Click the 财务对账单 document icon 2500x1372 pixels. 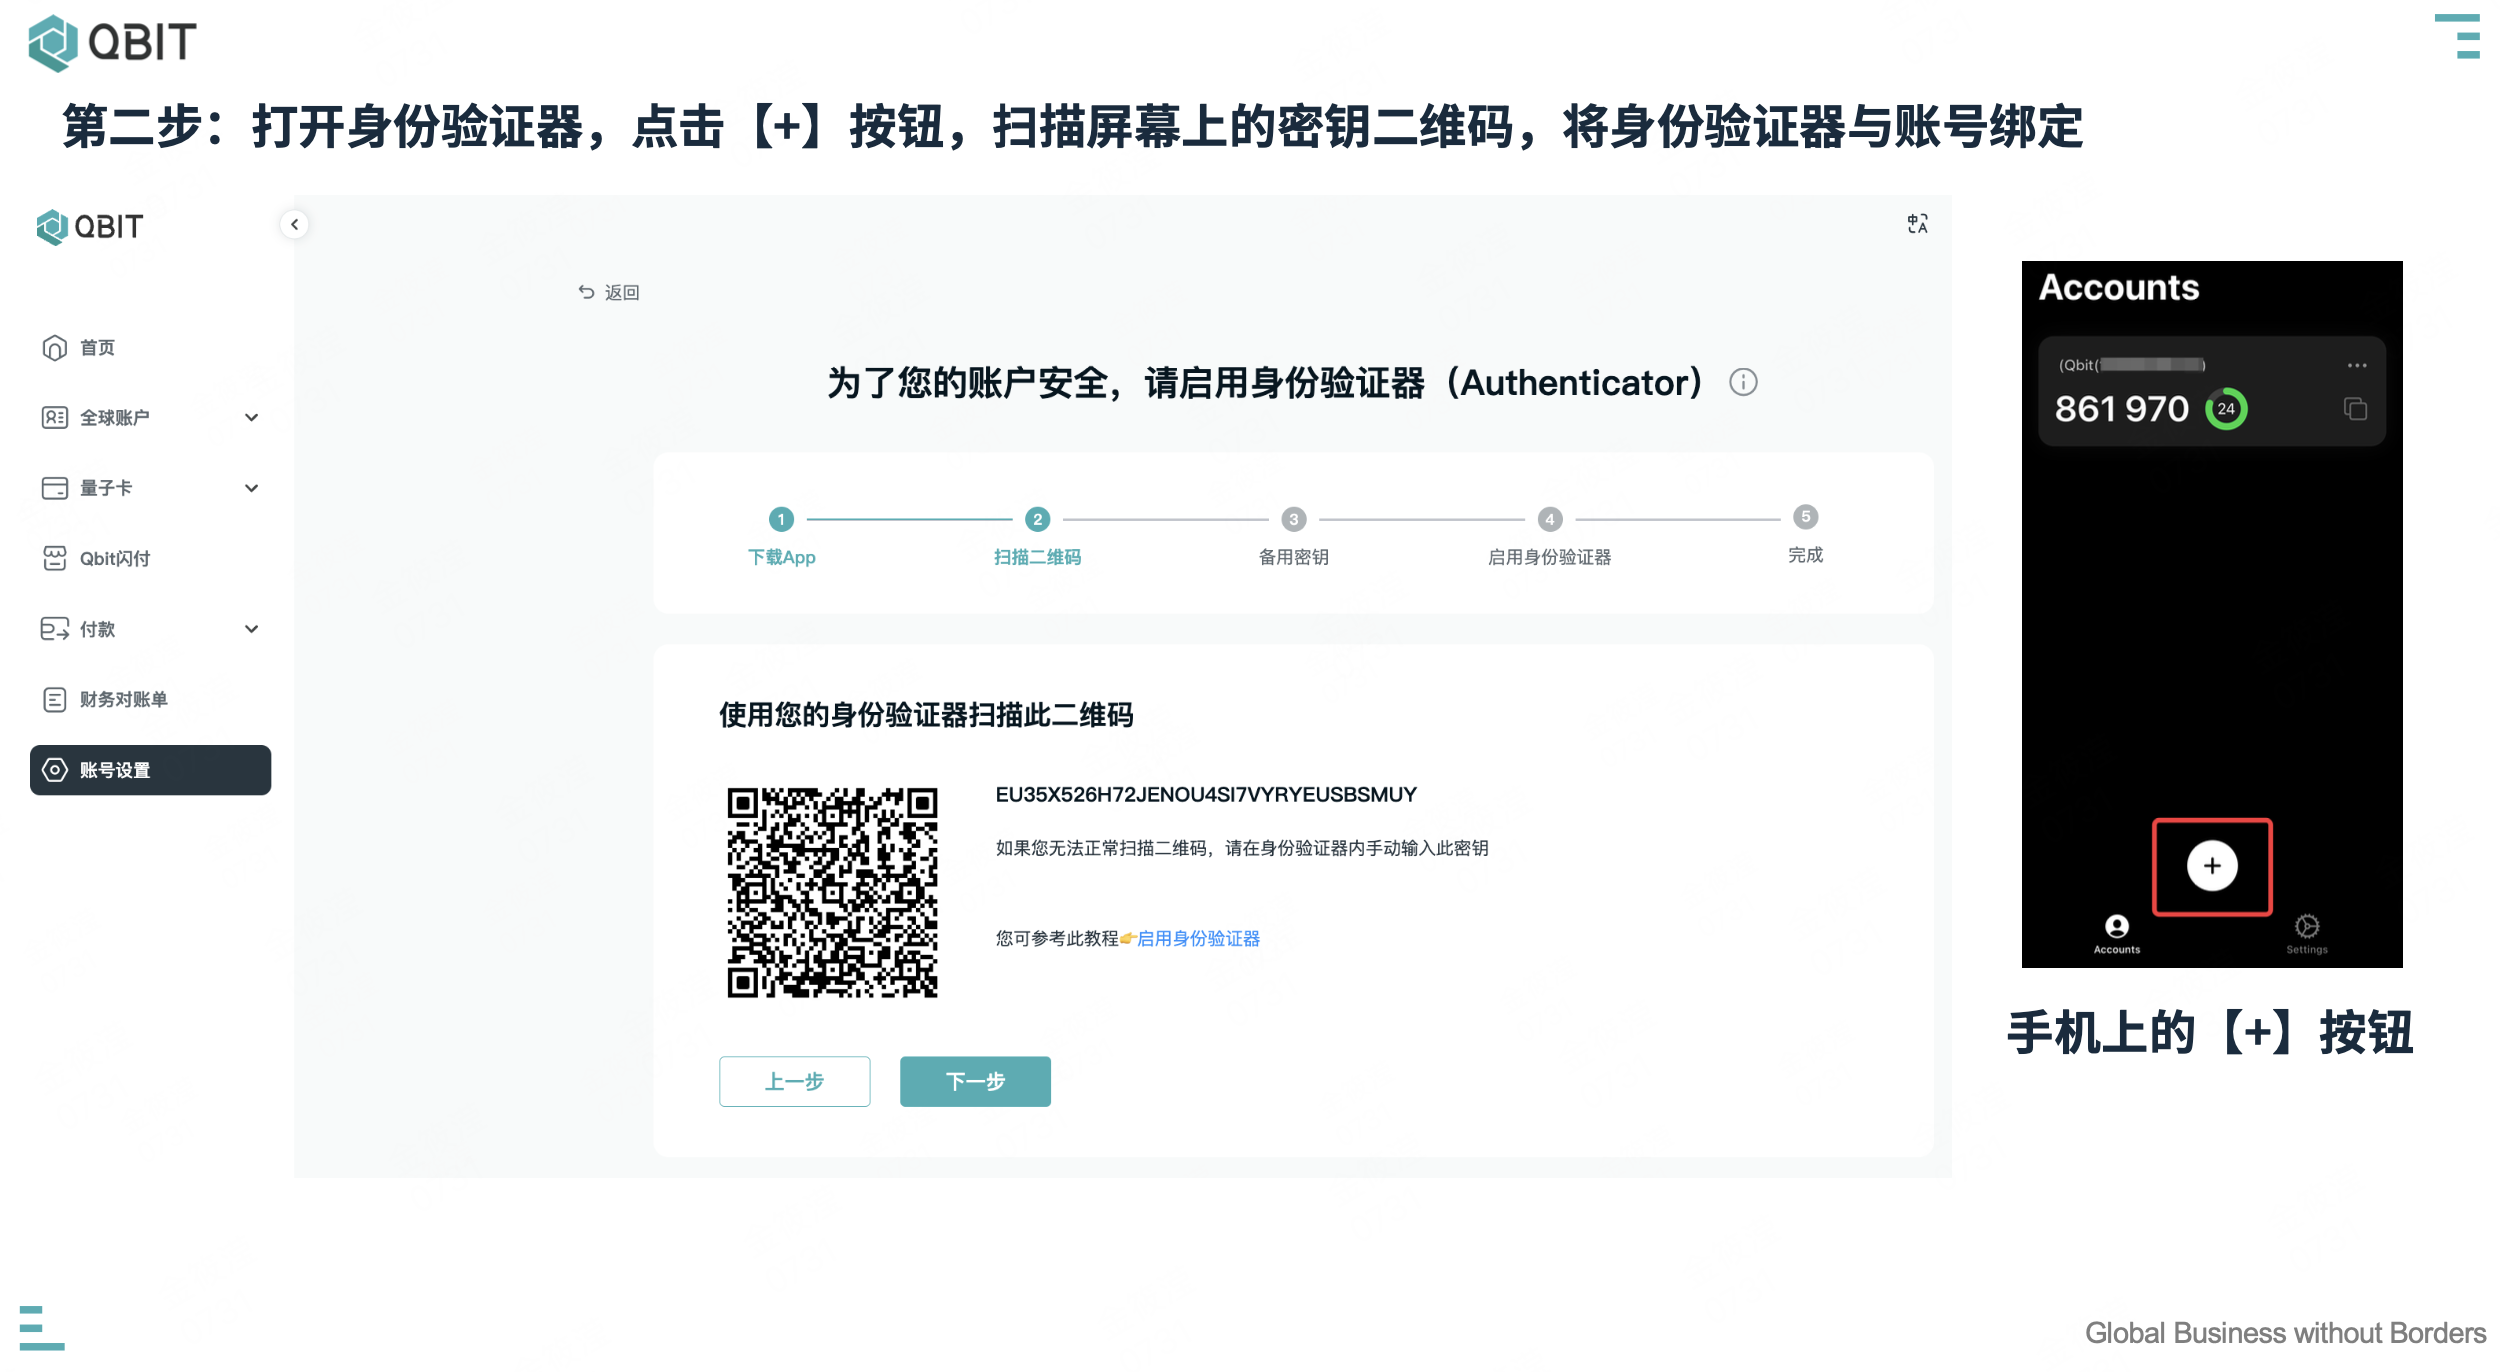54,699
